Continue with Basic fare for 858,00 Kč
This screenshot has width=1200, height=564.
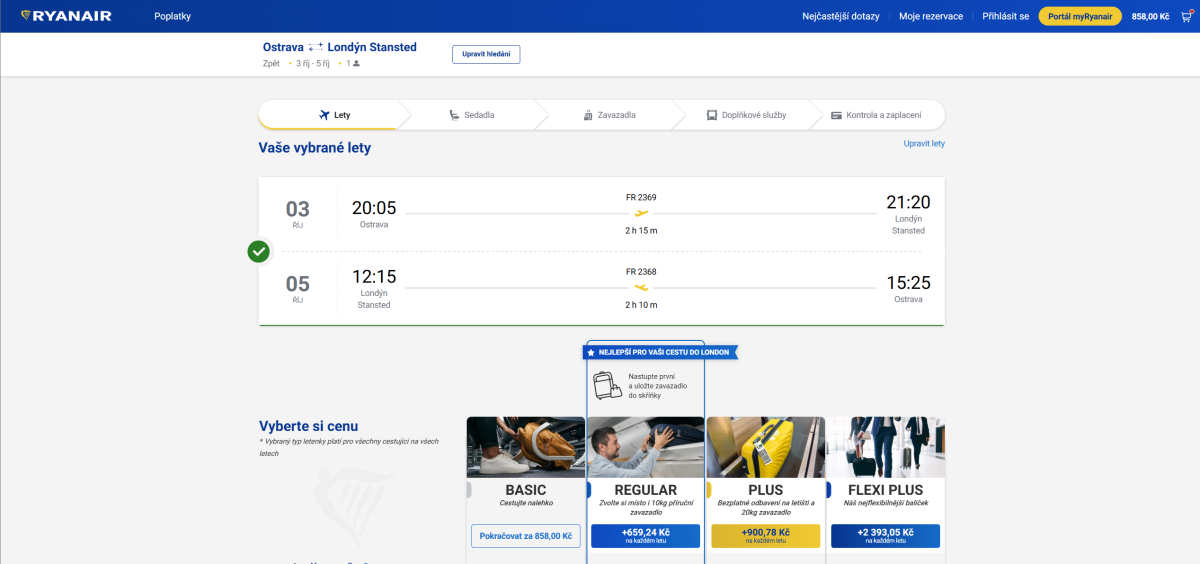point(525,536)
